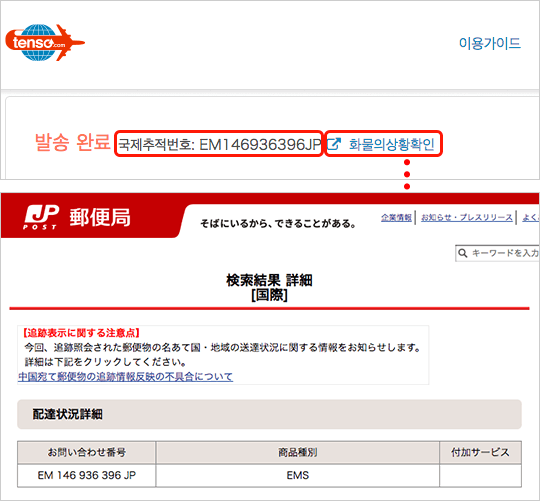540x501 pixels.
Task: Click the external link icon beside 화물의상황확인
Action: coord(334,144)
